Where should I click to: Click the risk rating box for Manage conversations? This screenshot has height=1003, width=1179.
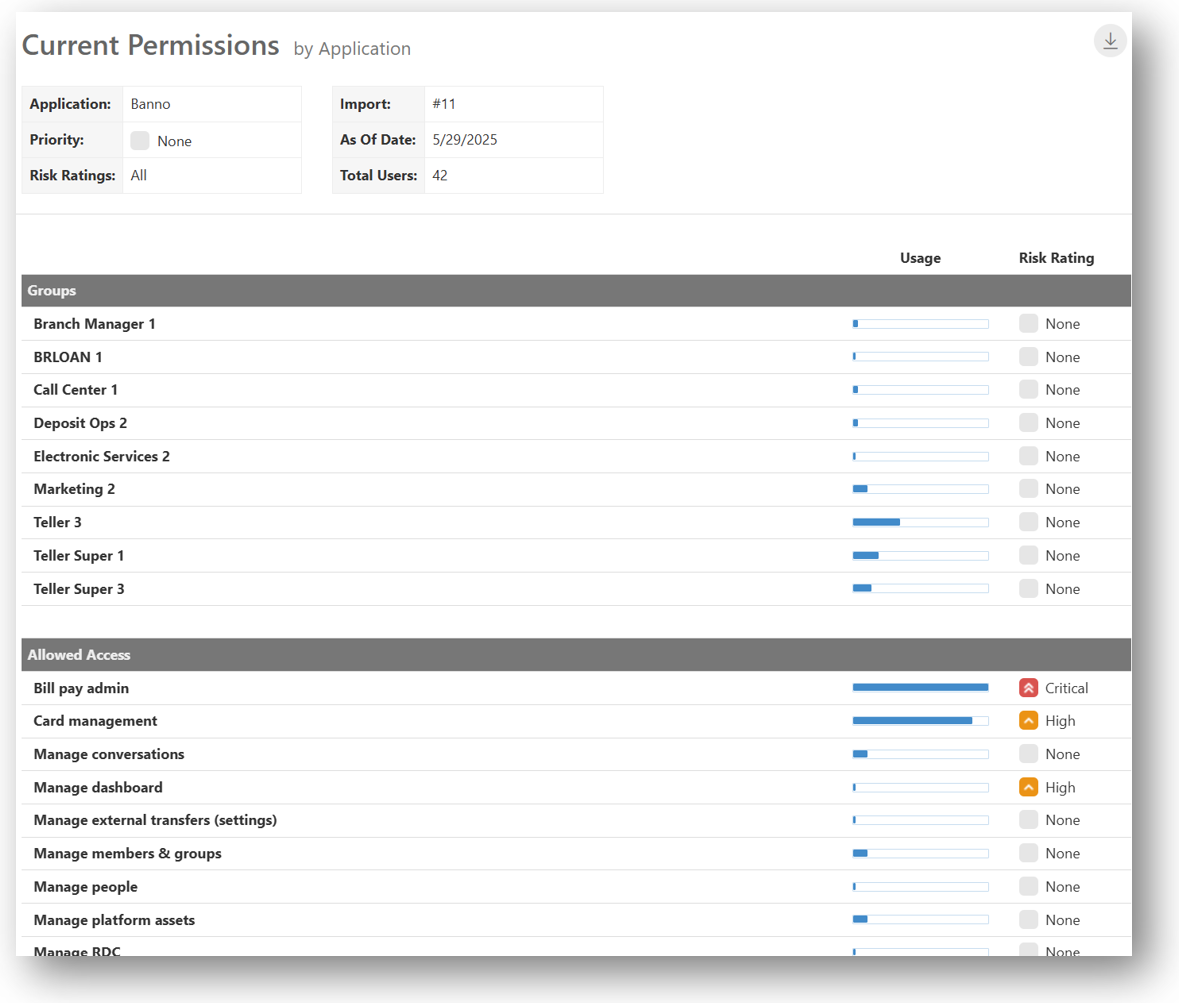coord(1028,754)
